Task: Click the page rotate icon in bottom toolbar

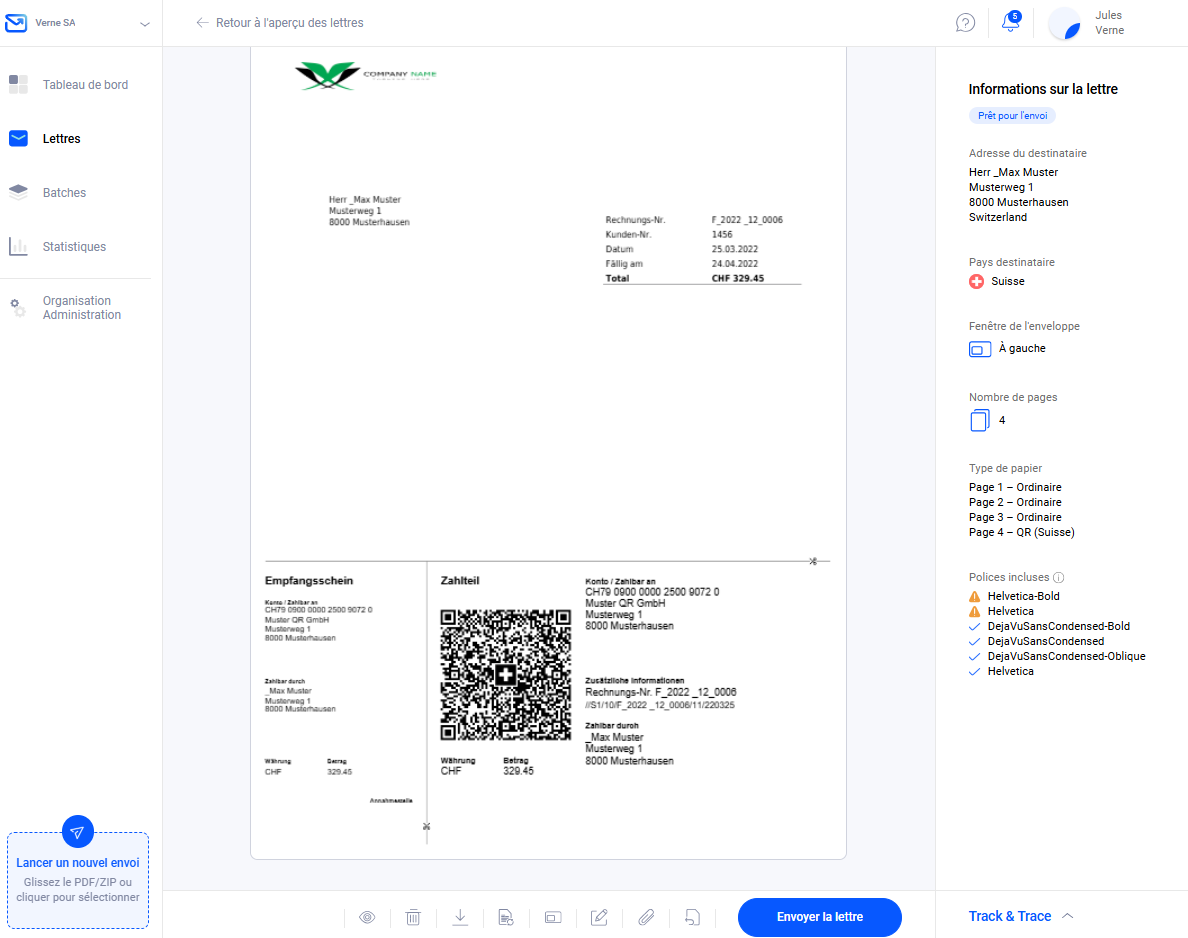Action: point(692,917)
